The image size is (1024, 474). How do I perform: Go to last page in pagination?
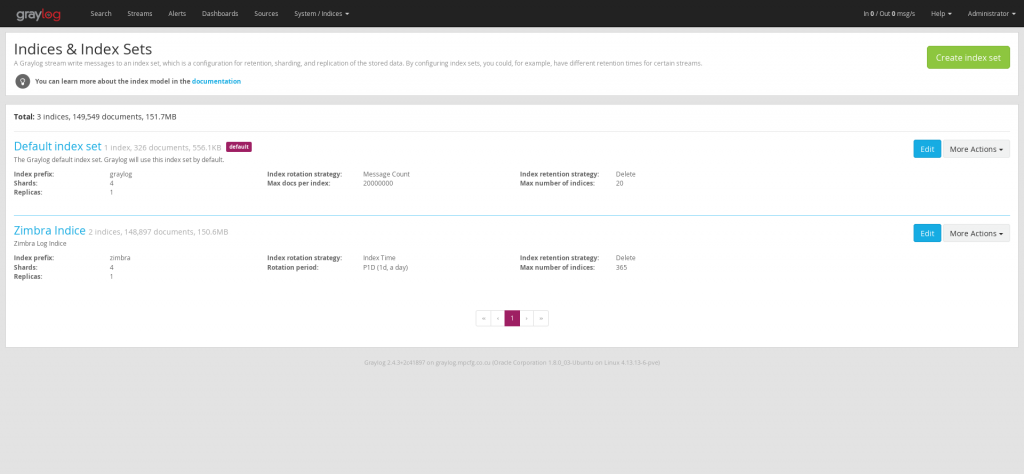[541, 318]
